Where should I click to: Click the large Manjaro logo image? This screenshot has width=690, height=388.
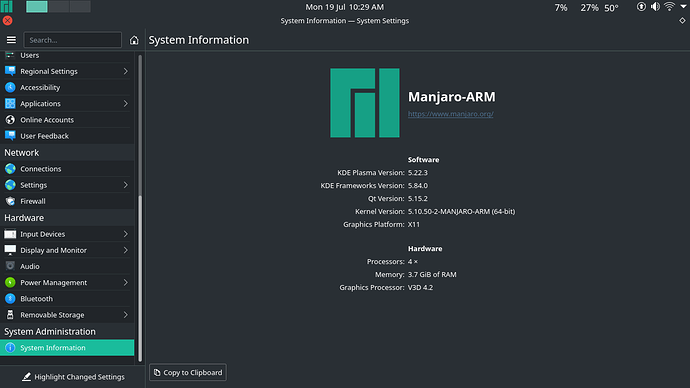point(365,102)
